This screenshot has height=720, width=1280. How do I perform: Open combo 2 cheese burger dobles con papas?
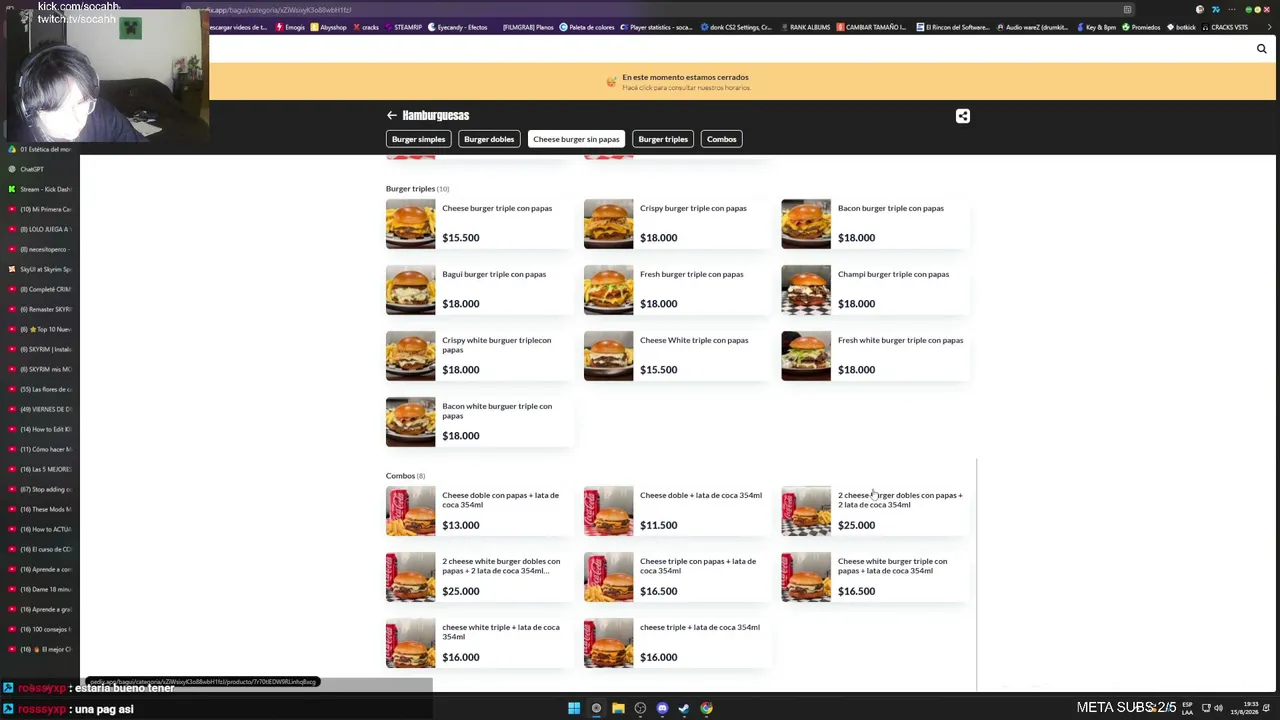pyautogui.click(x=875, y=510)
